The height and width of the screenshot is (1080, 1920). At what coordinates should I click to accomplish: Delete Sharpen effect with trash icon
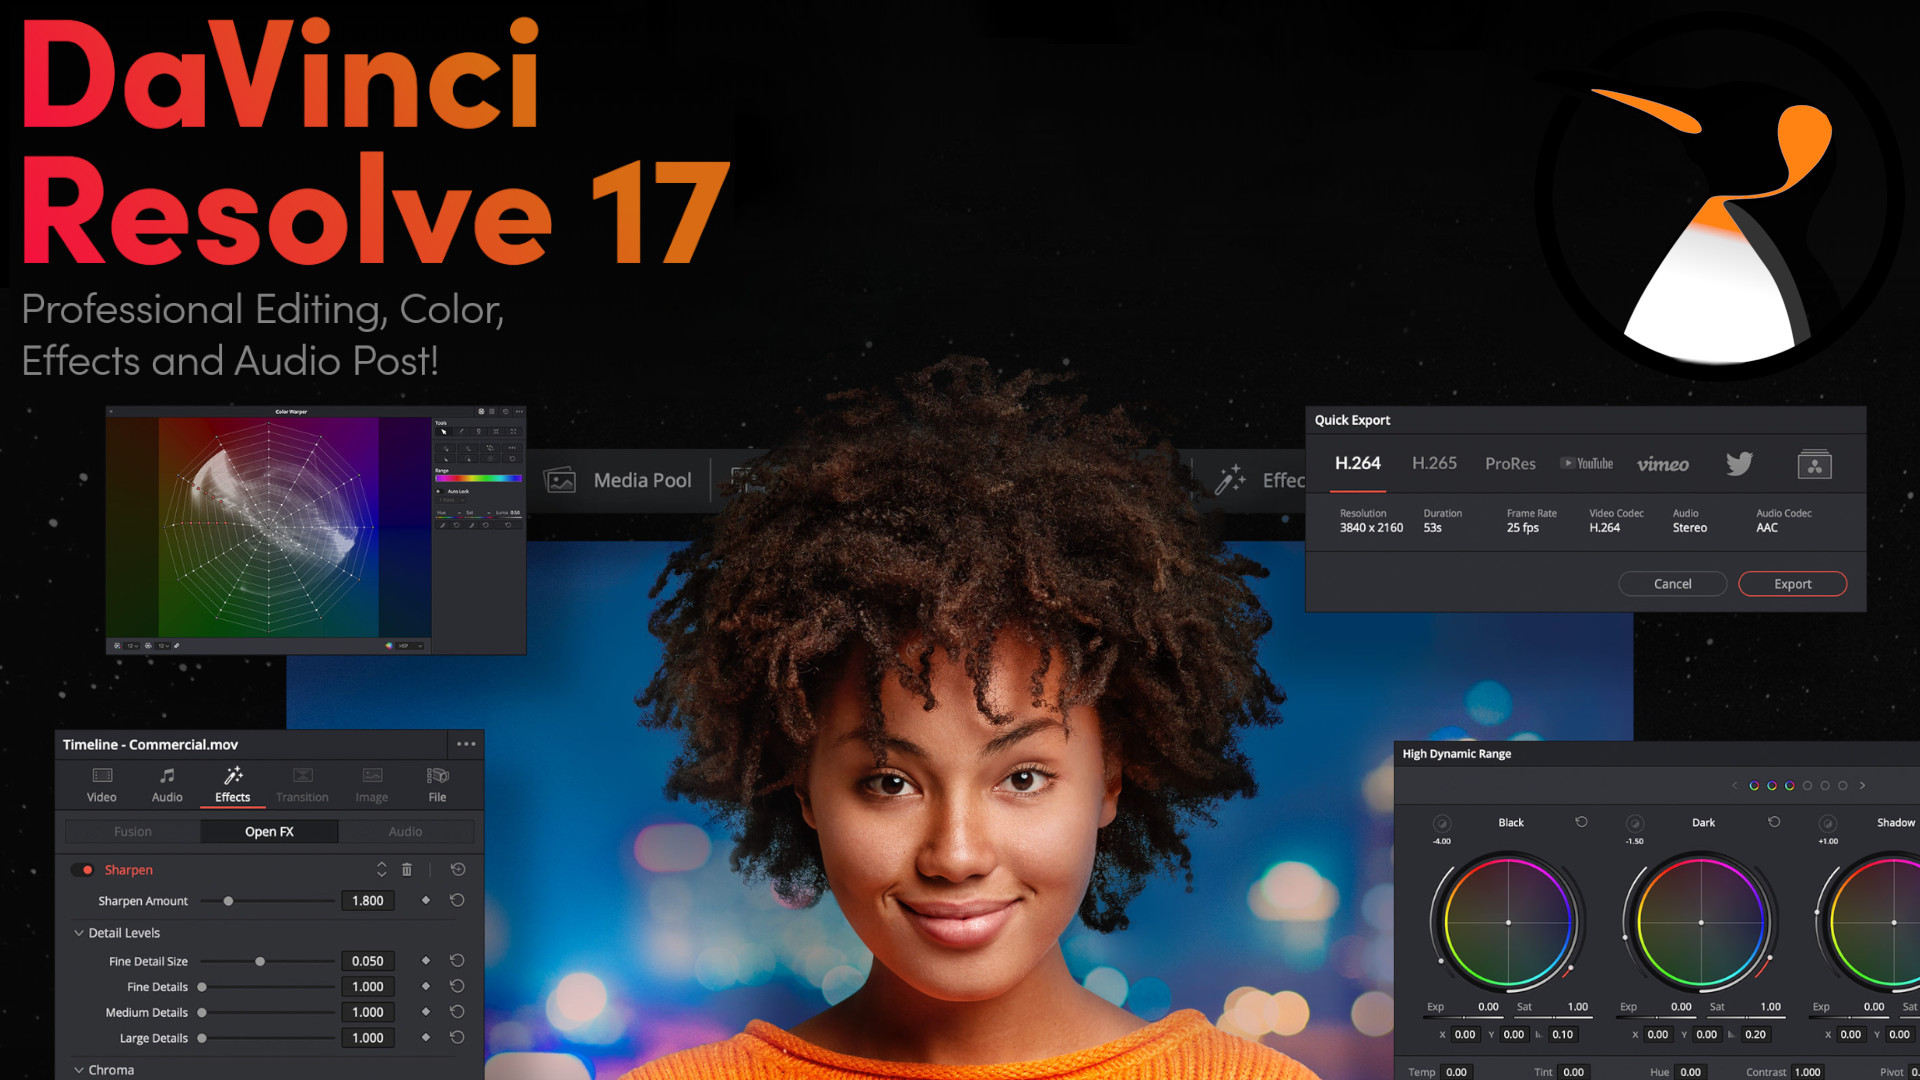pyautogui.click(x=407, y=870)
